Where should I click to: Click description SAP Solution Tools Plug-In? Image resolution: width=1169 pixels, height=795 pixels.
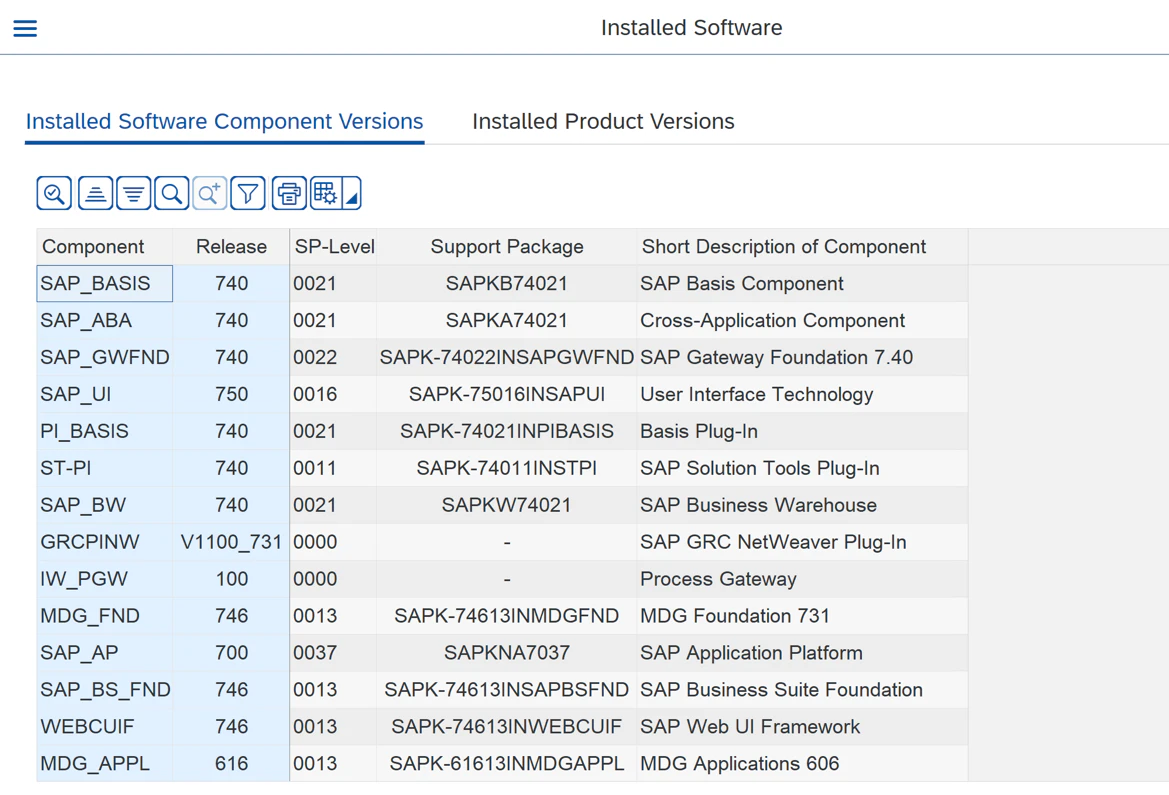pyautogui.click(x=802, y=468)
